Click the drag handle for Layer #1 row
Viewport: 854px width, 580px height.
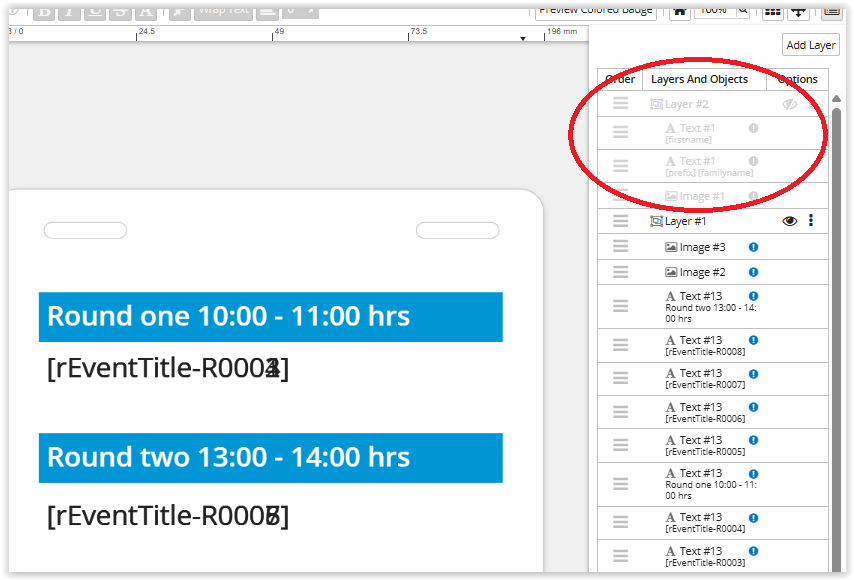[620, 221]
